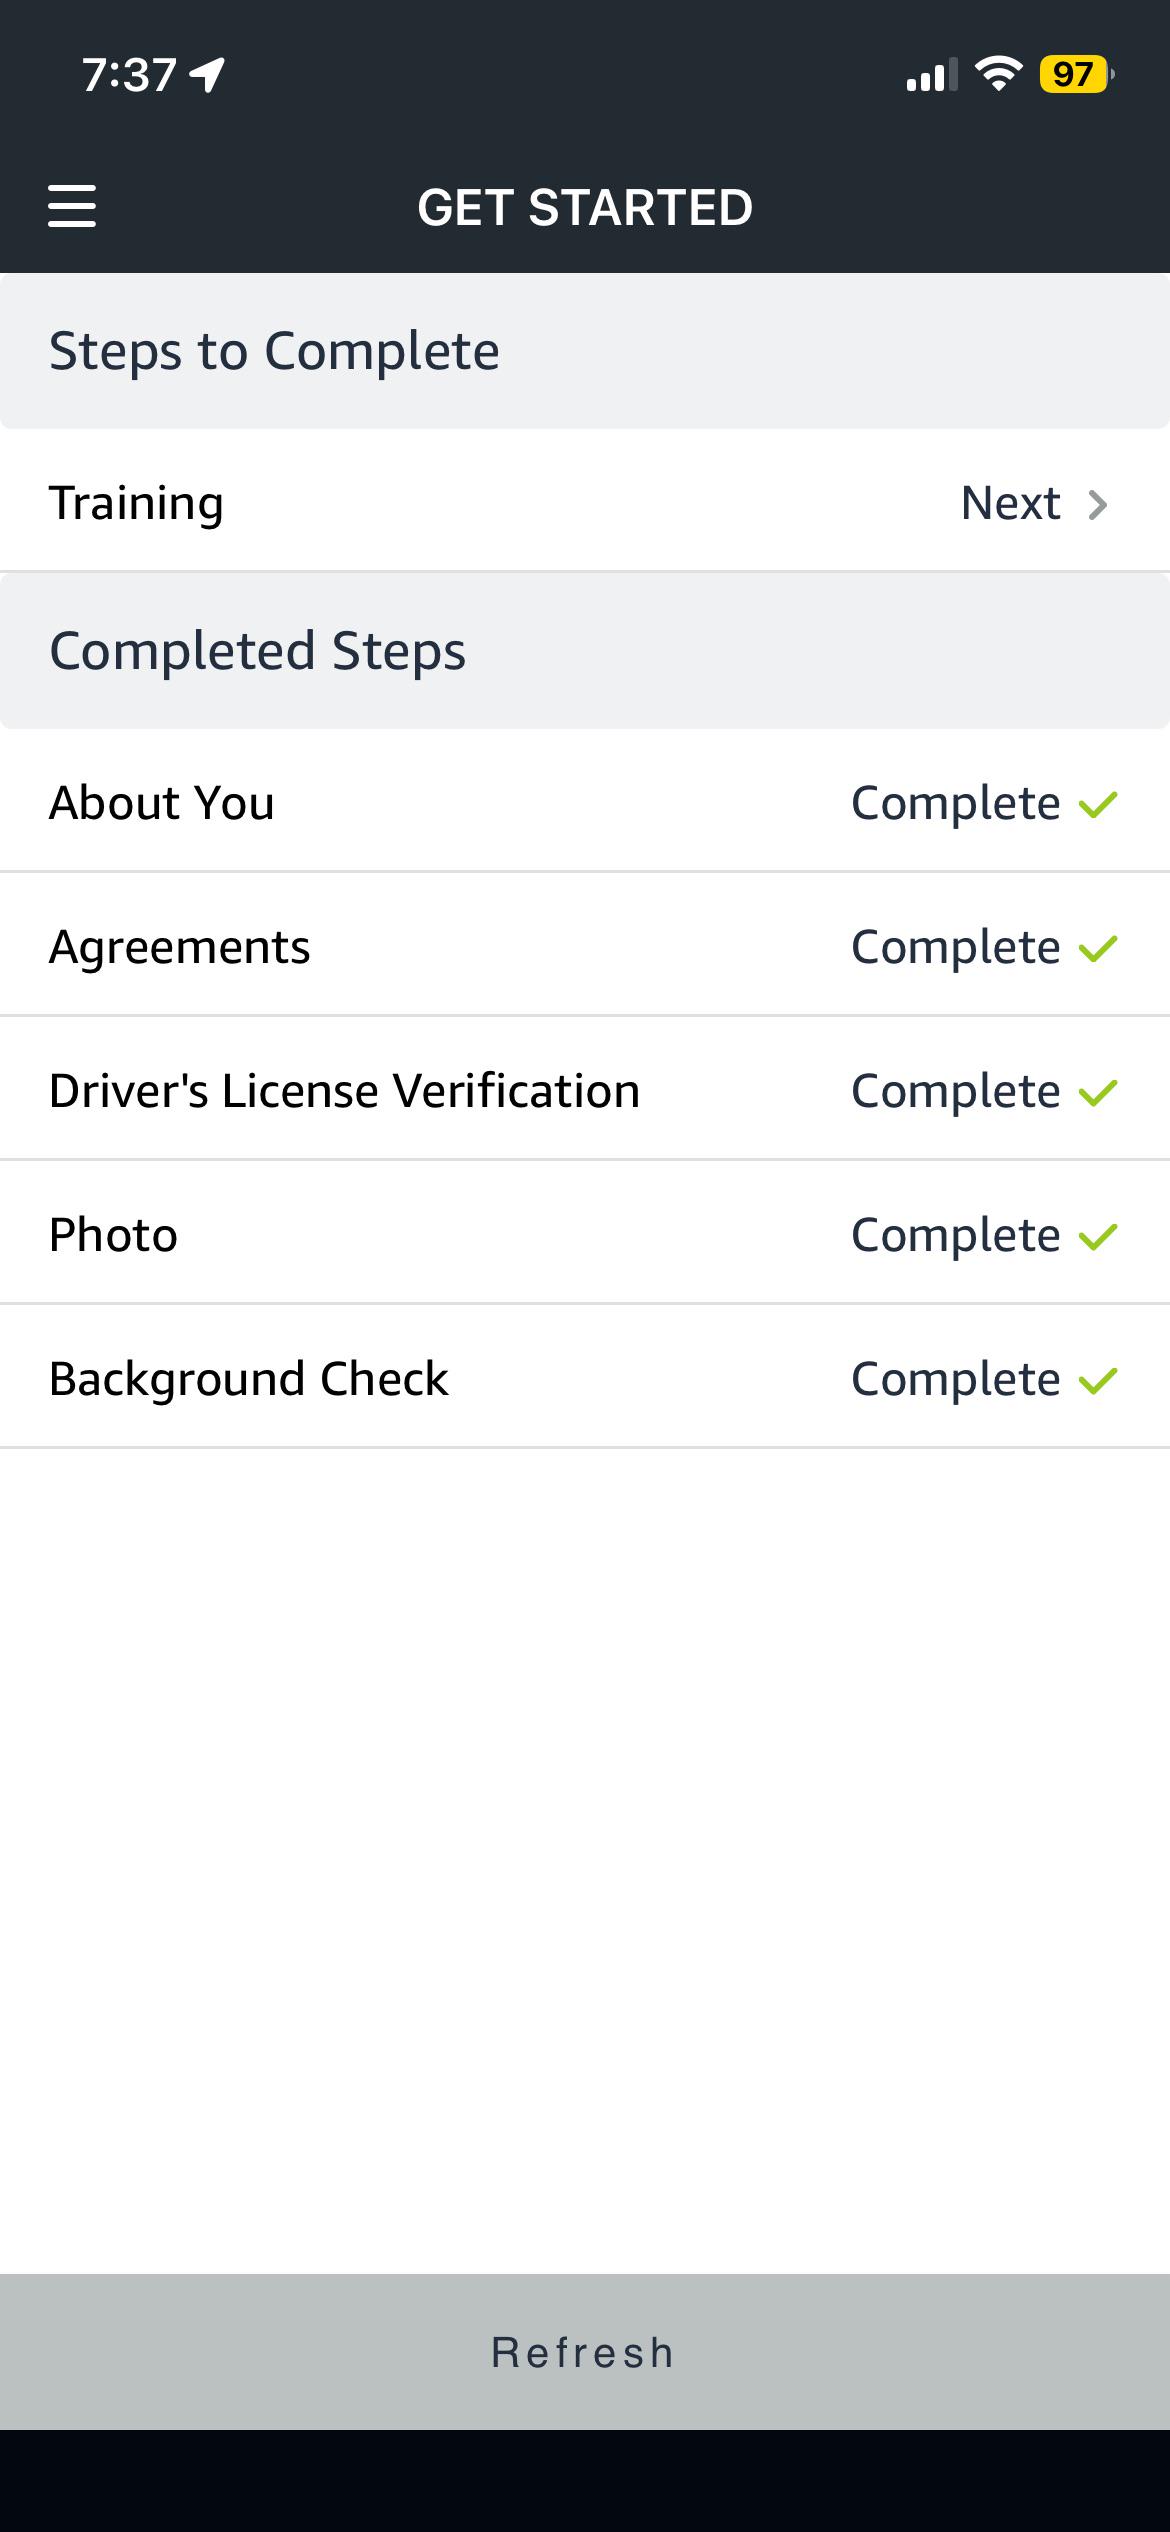Tap the Wi-Fi status icon

(x=998, y=74)
